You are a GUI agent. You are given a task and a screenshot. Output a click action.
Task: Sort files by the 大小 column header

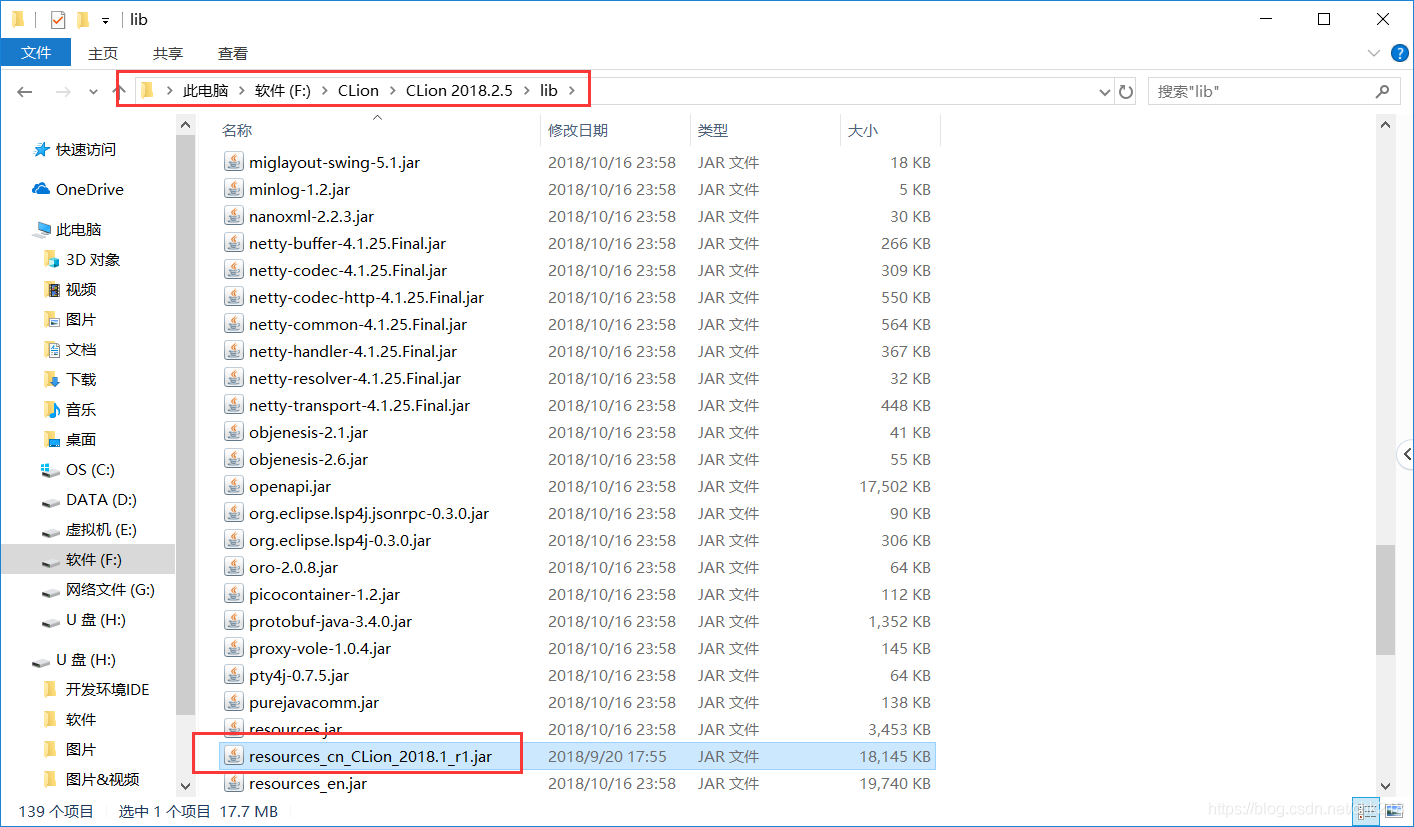863,130
